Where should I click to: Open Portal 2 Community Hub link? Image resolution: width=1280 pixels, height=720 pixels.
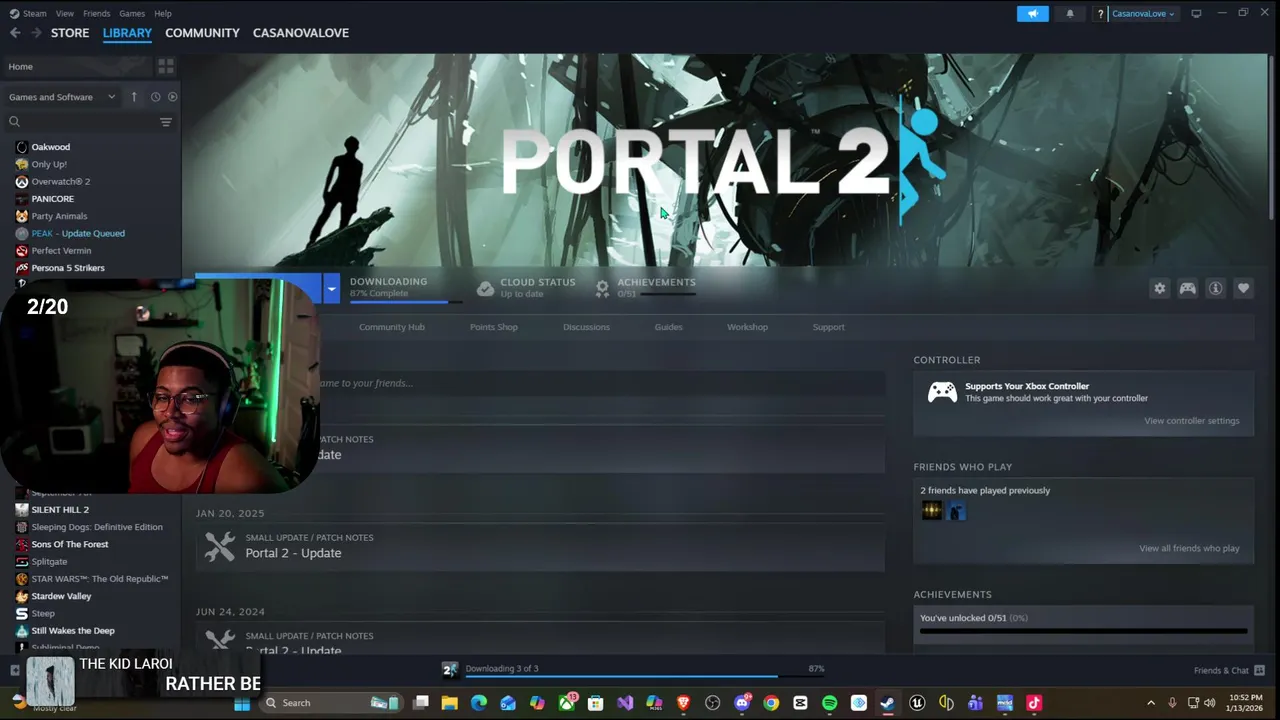pos(392,327)
